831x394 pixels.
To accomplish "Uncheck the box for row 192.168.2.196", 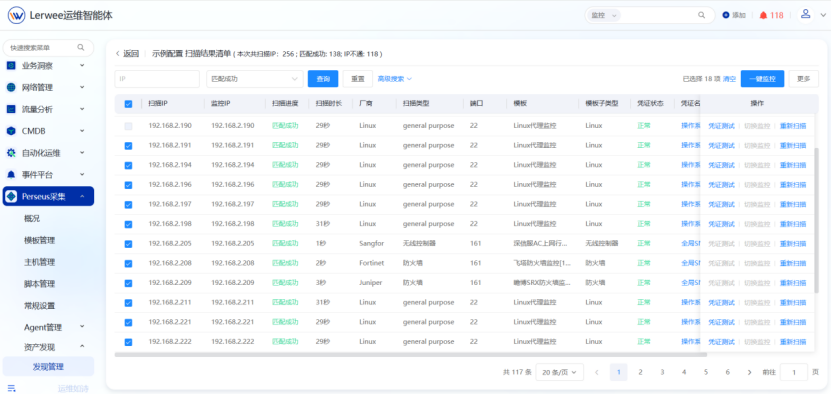I will click(x=128, y=185).
